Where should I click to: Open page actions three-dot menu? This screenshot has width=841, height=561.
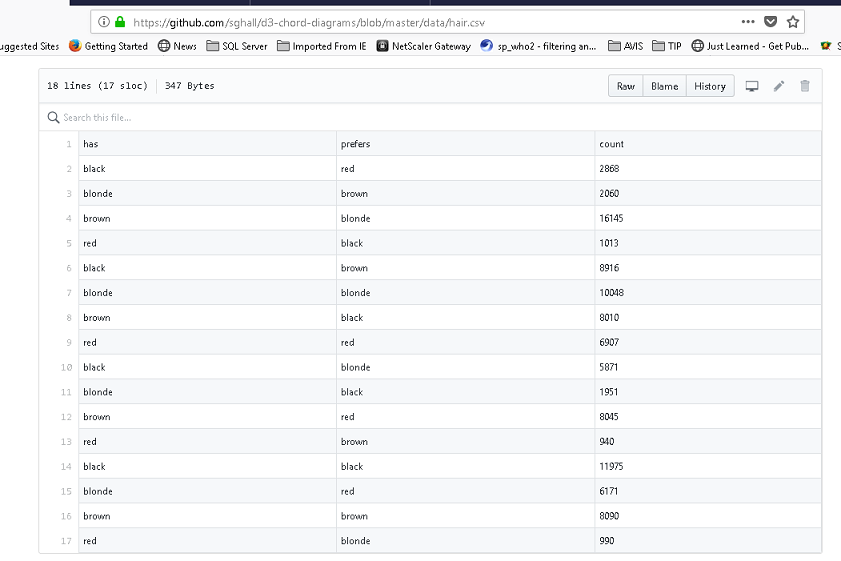point(748,22)
